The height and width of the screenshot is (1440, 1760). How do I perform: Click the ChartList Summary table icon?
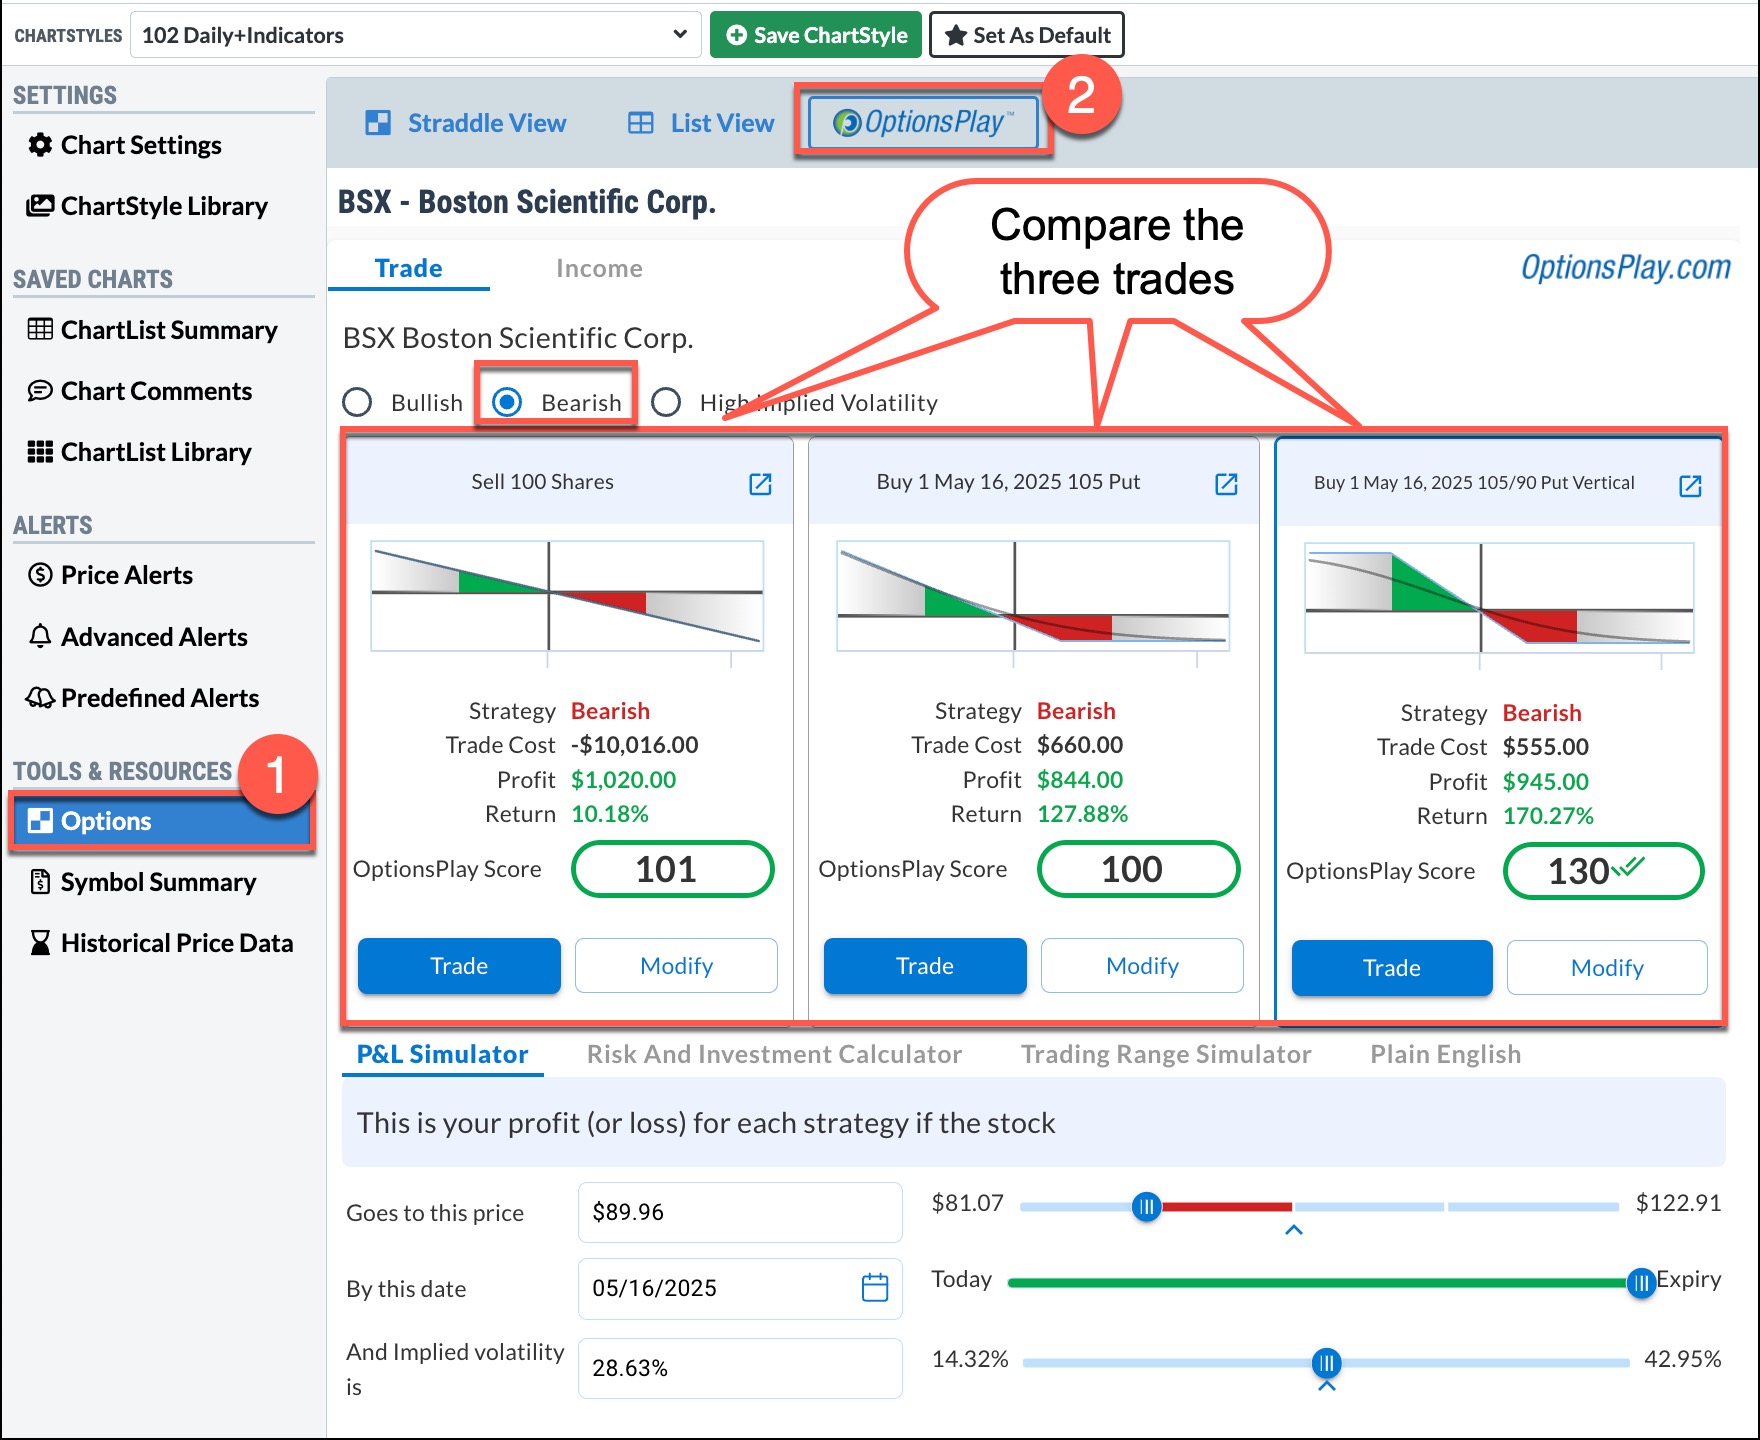click(40, 329)
